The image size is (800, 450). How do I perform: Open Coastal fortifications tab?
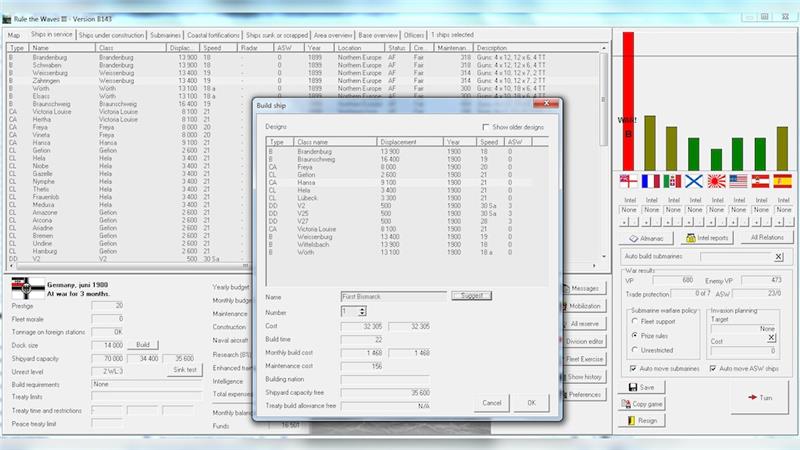tap(213, 35)
